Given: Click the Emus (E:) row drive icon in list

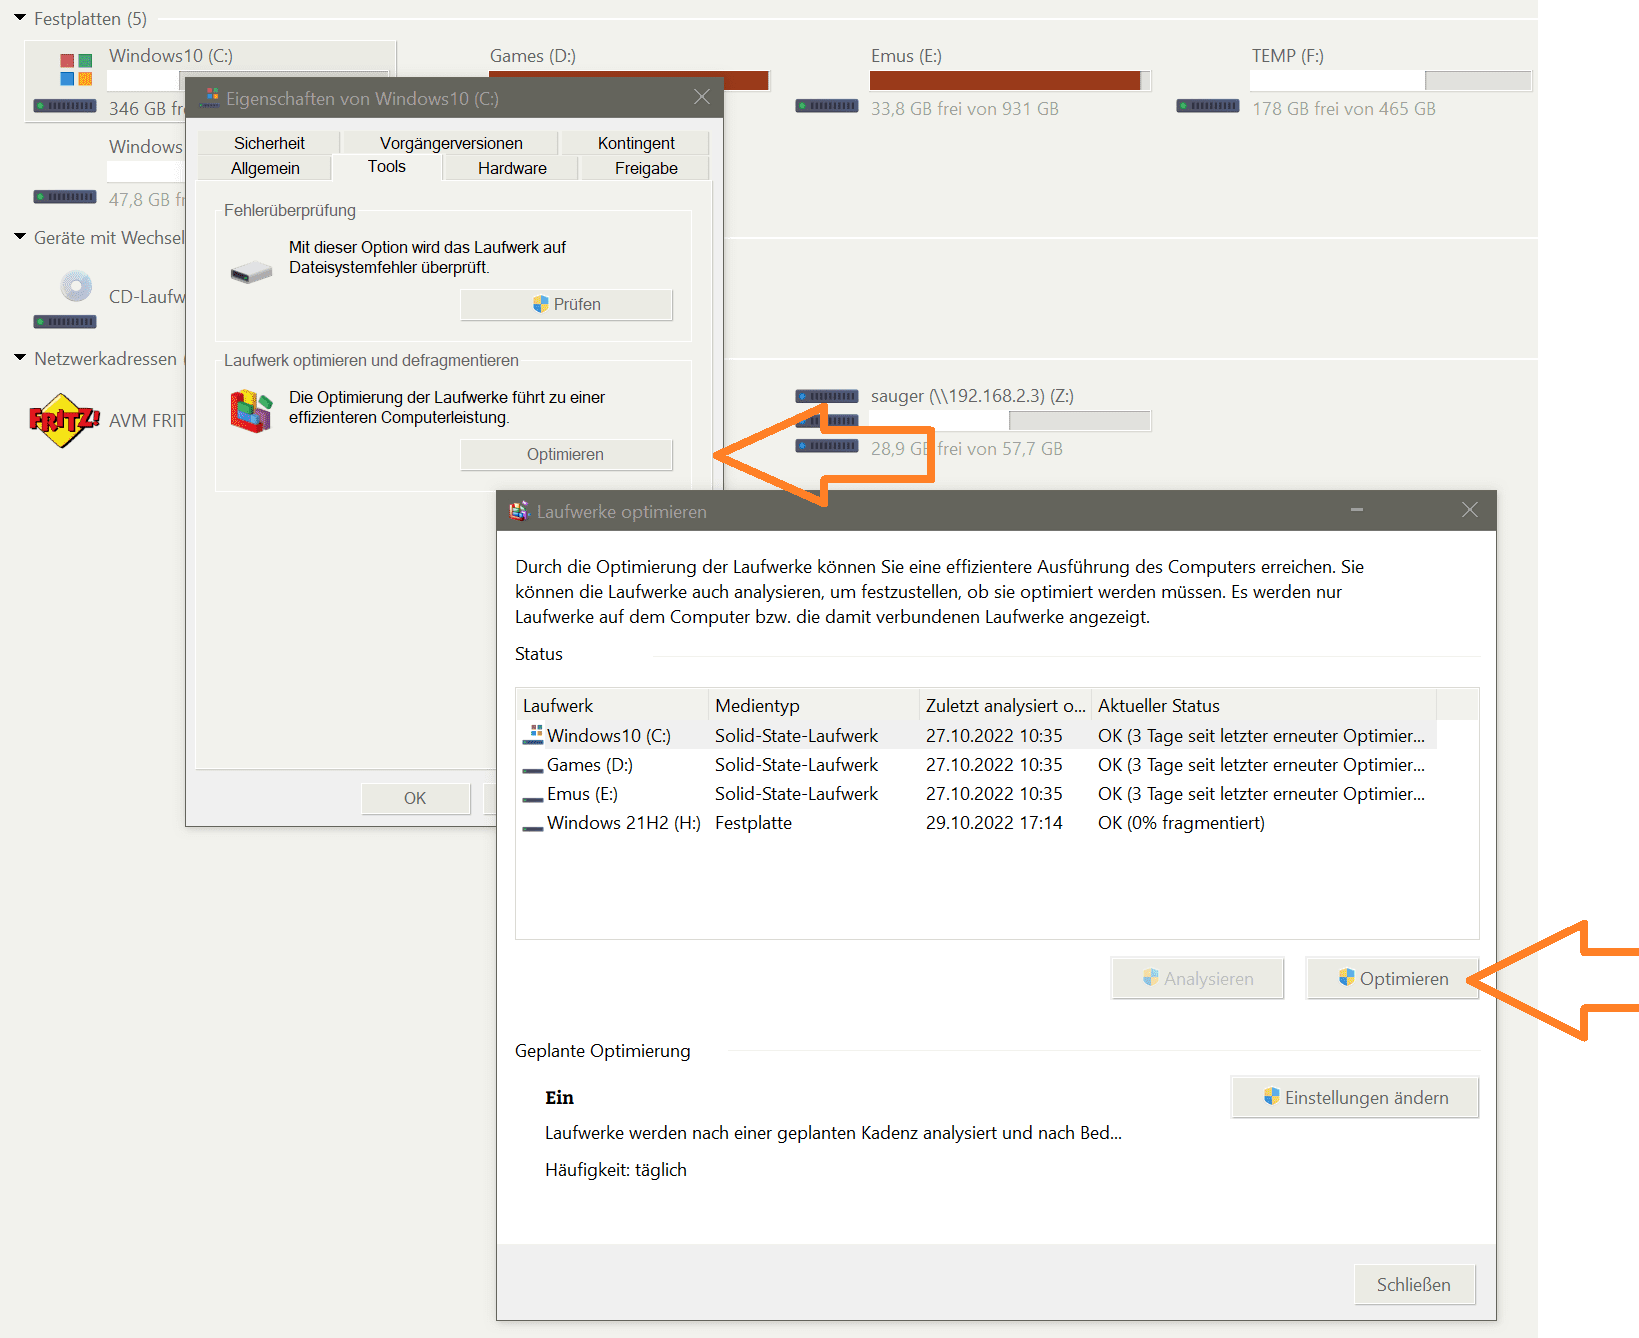Looking at the screenshot, I should tap(533, 799).
